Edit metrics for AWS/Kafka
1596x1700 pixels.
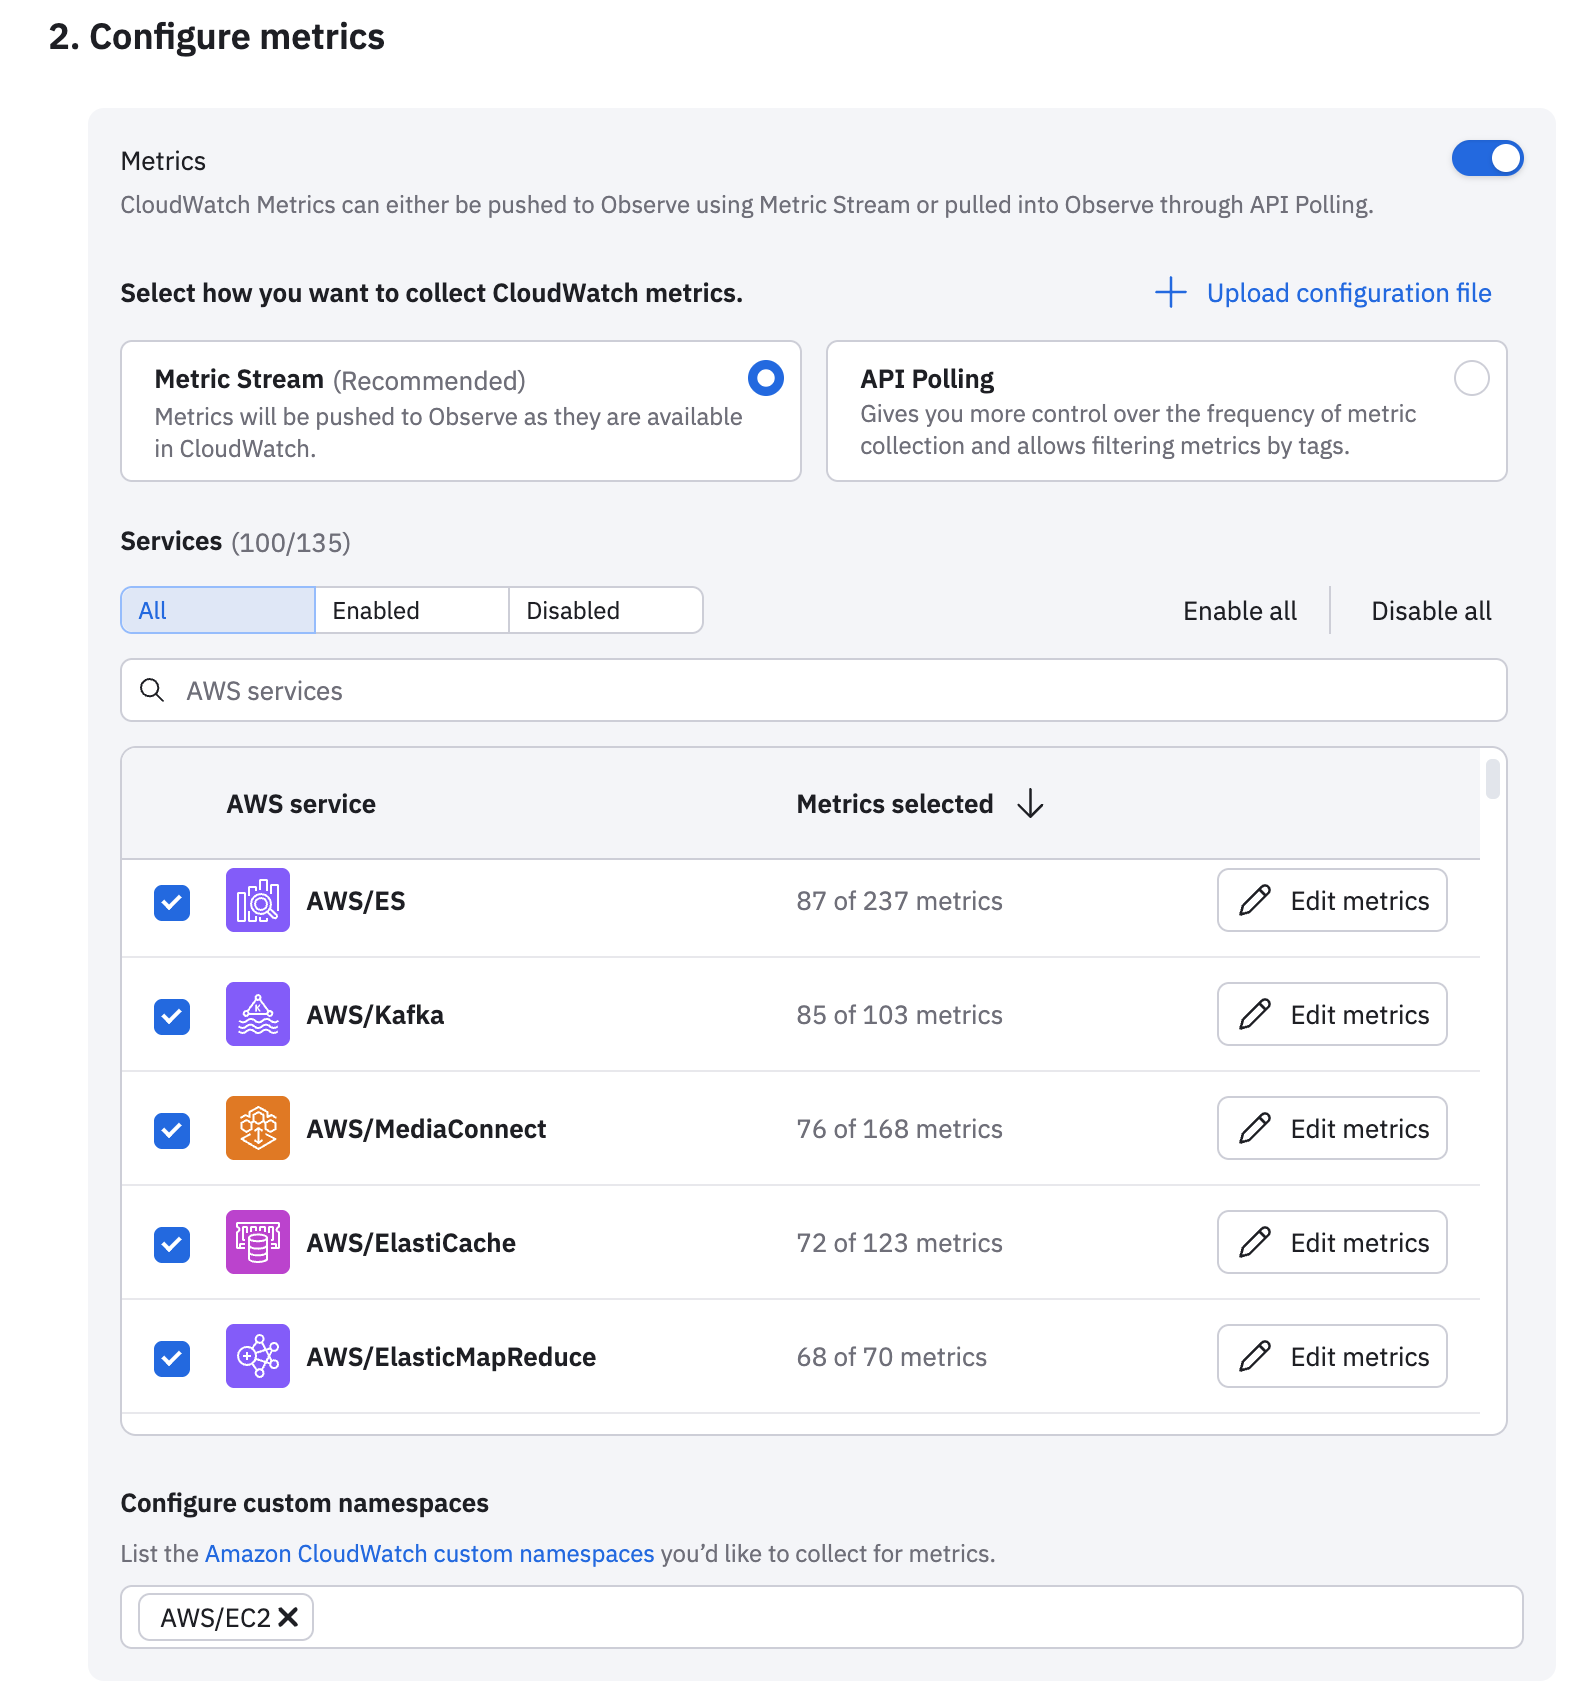coord(1332,1014)
